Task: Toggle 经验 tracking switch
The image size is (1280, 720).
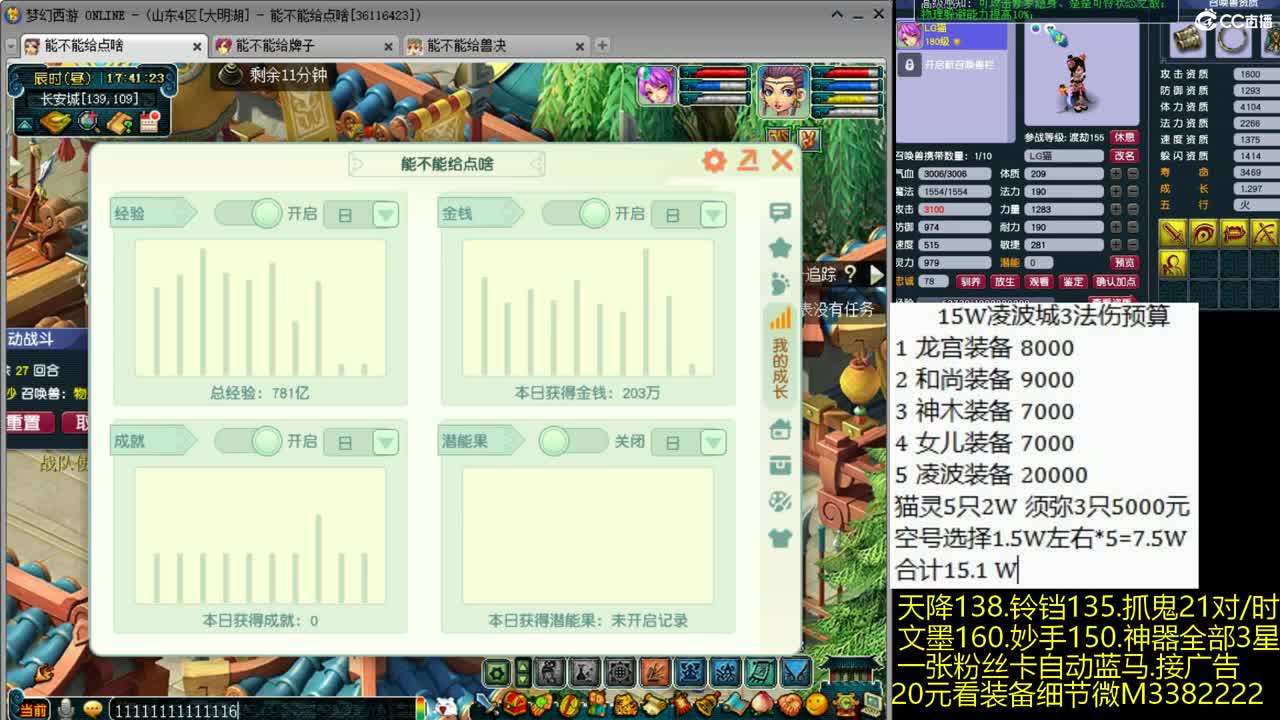Action: tap(249, 213)
